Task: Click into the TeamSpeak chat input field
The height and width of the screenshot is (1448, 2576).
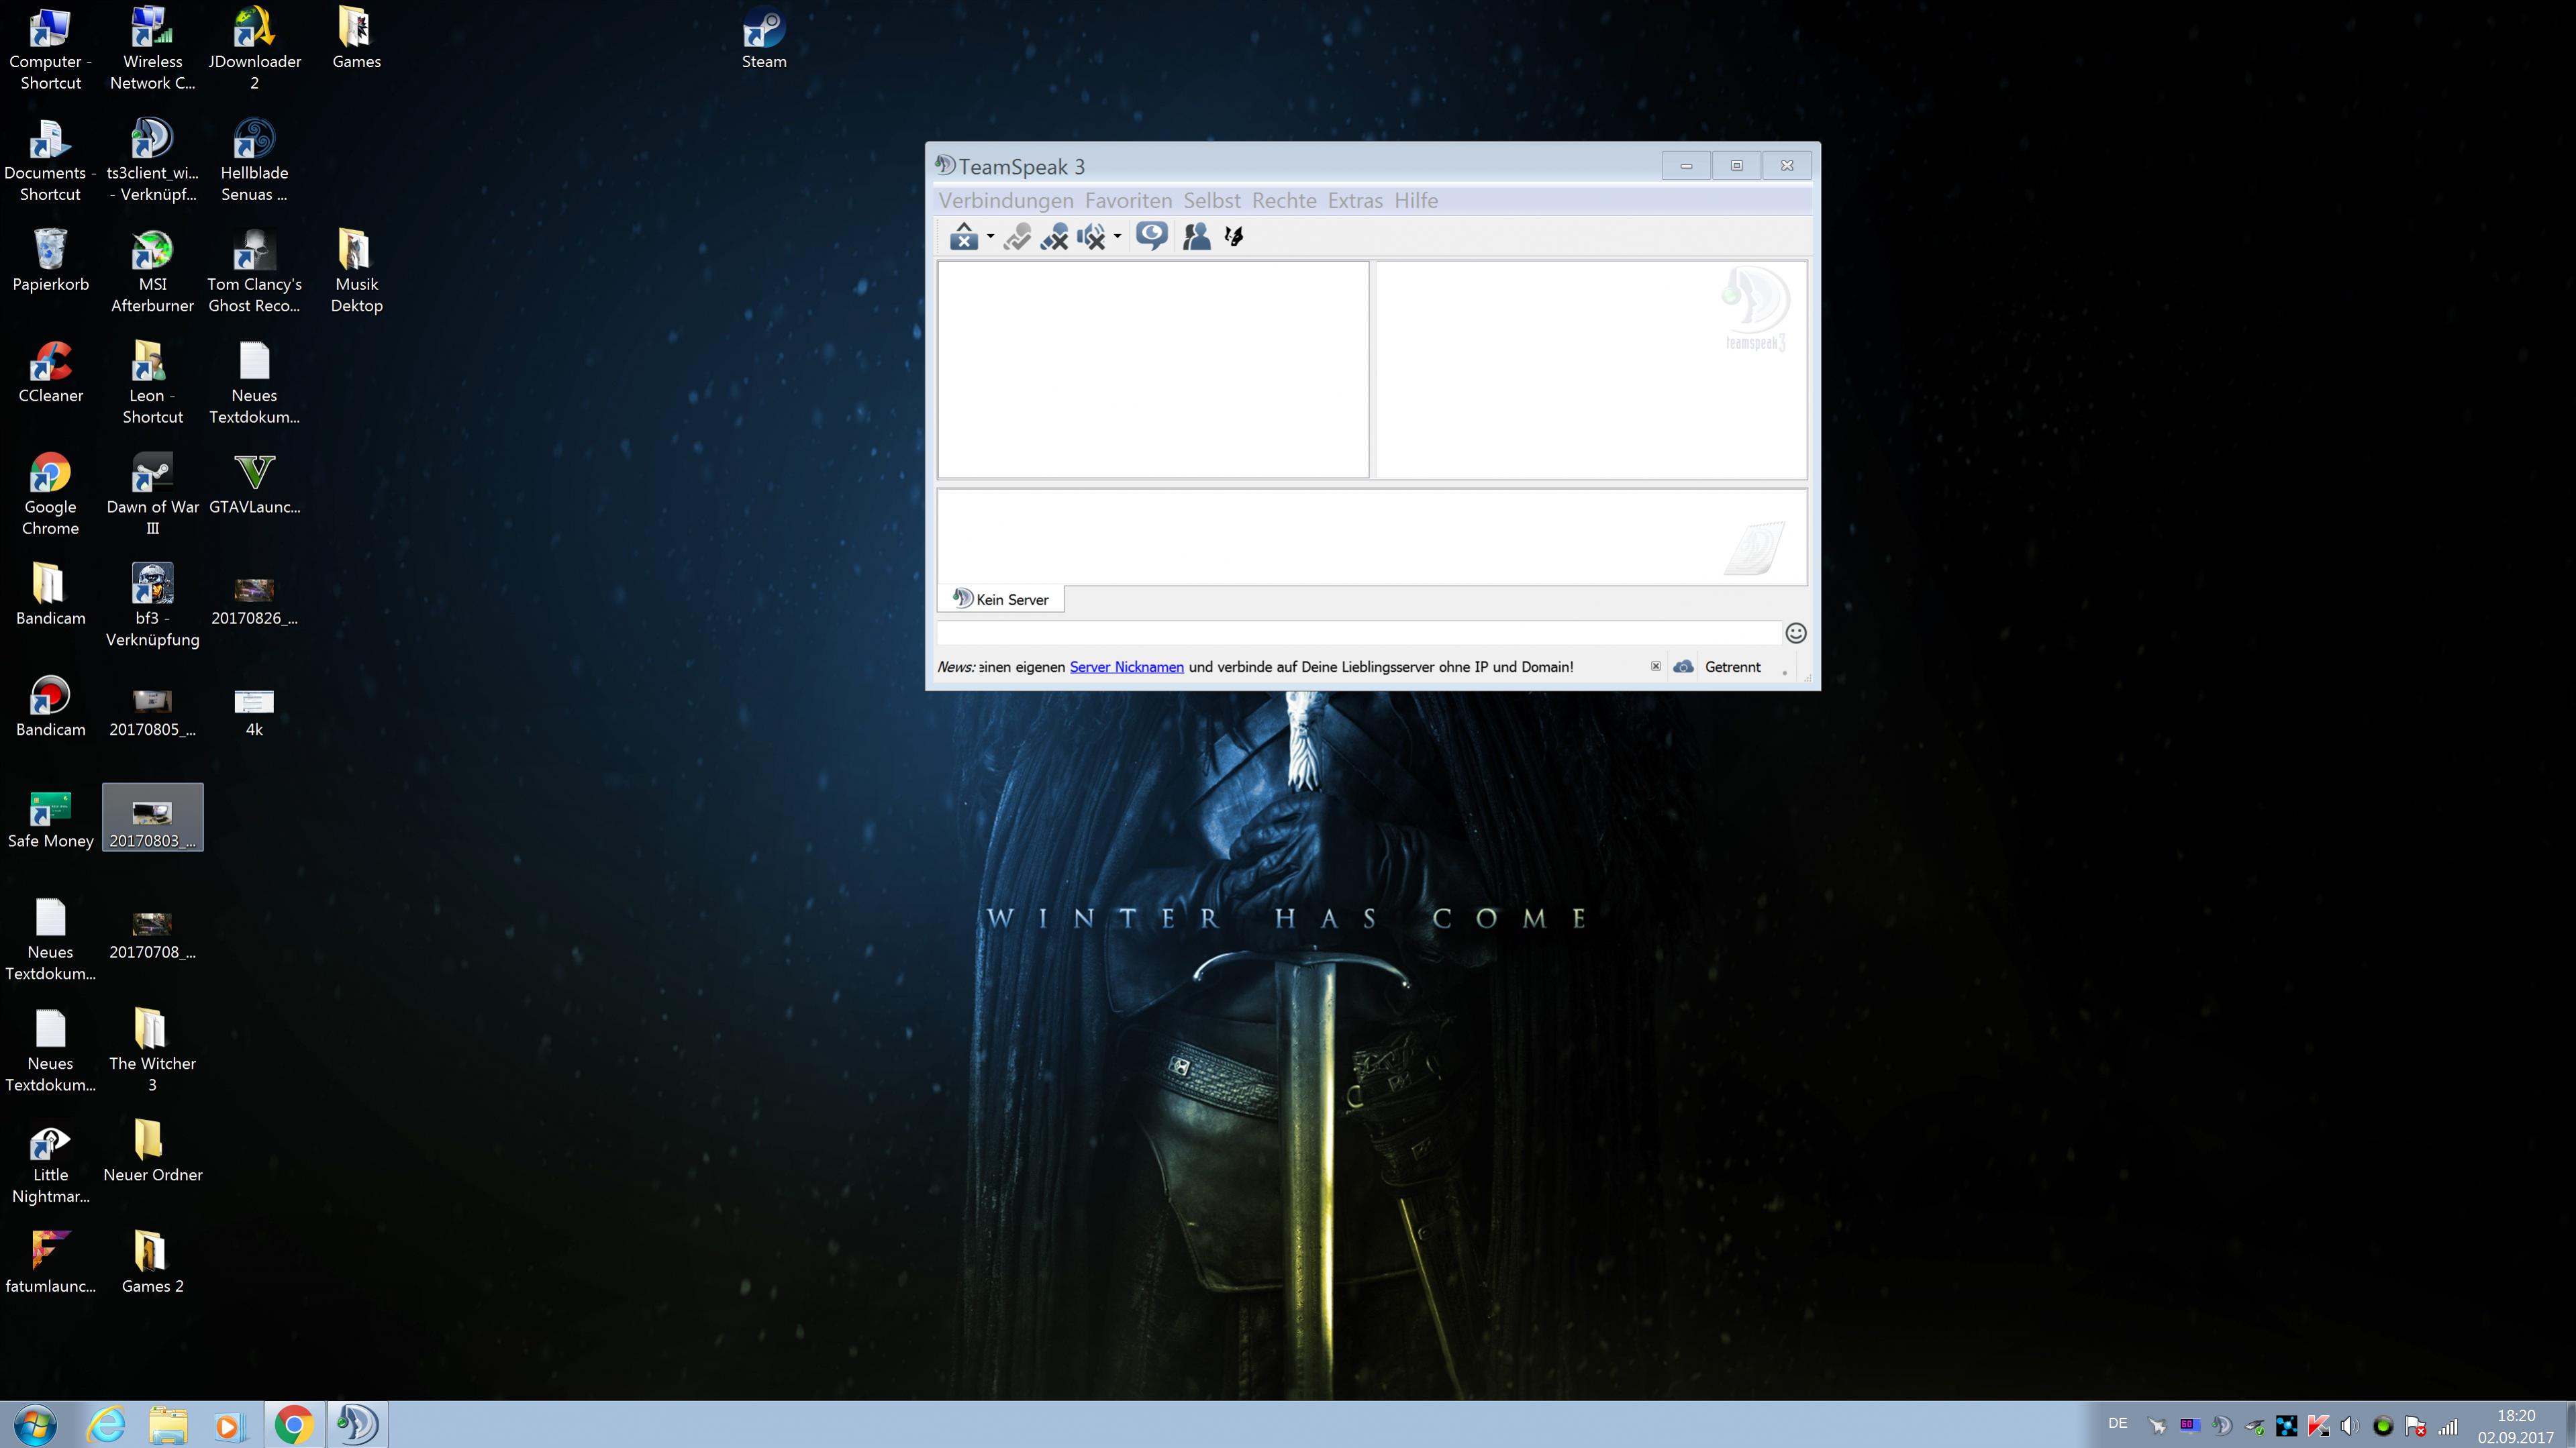Action: pos(1358,632)
